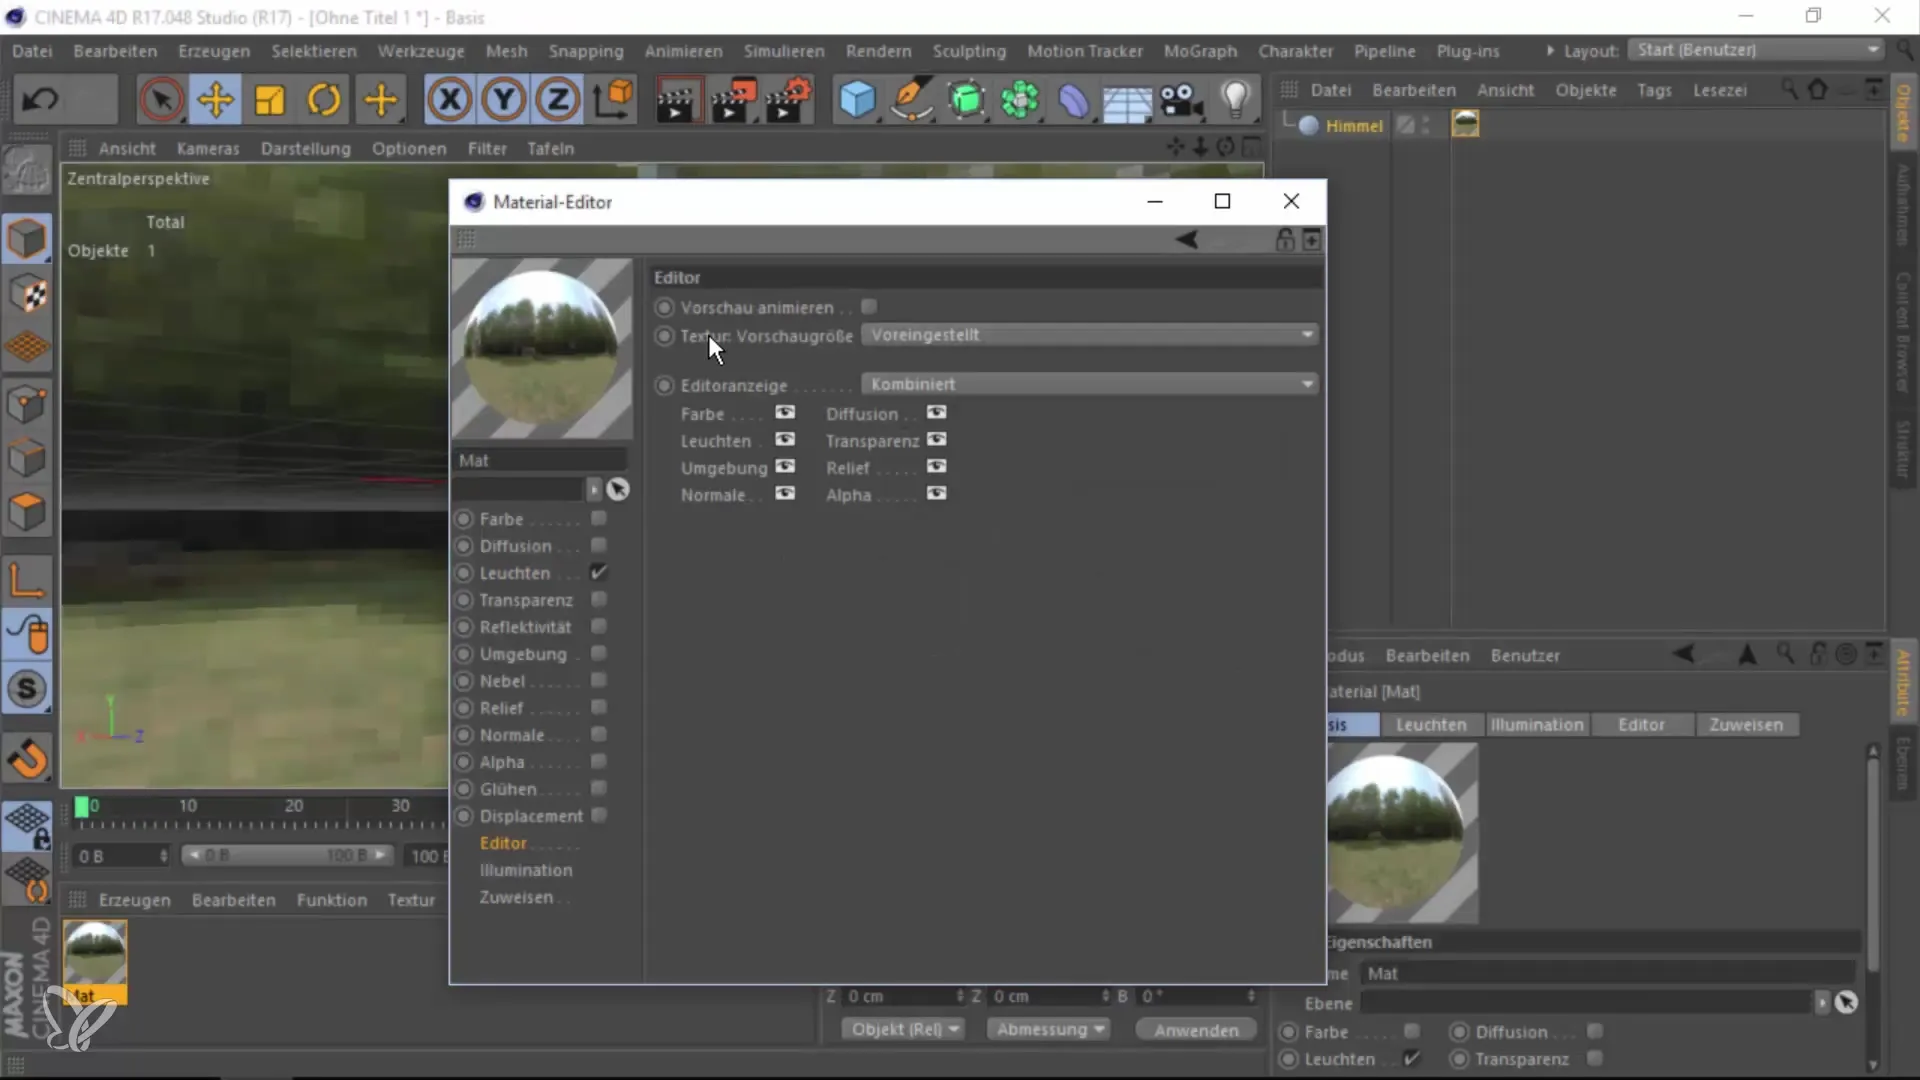Select the Live Selection tool
The width and height of the screenshot is (1920, 1080).
(x=161, y=99)
